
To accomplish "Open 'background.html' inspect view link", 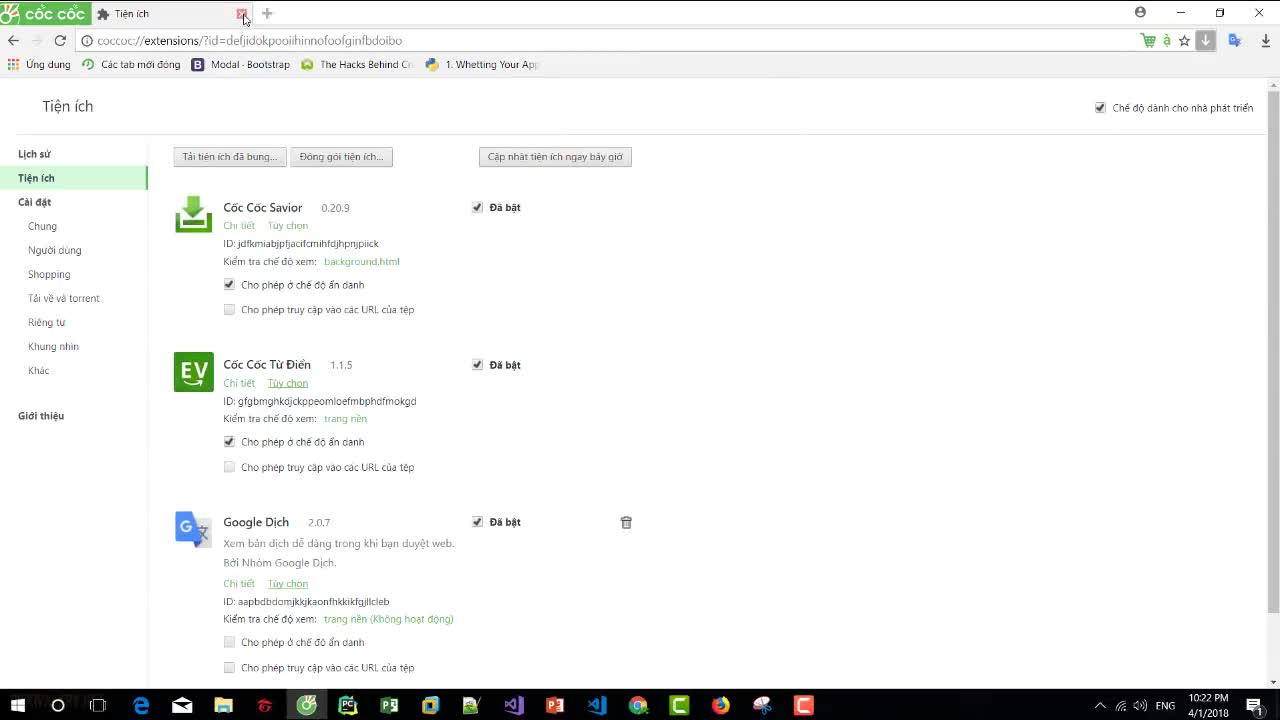I will coord(362,262).
